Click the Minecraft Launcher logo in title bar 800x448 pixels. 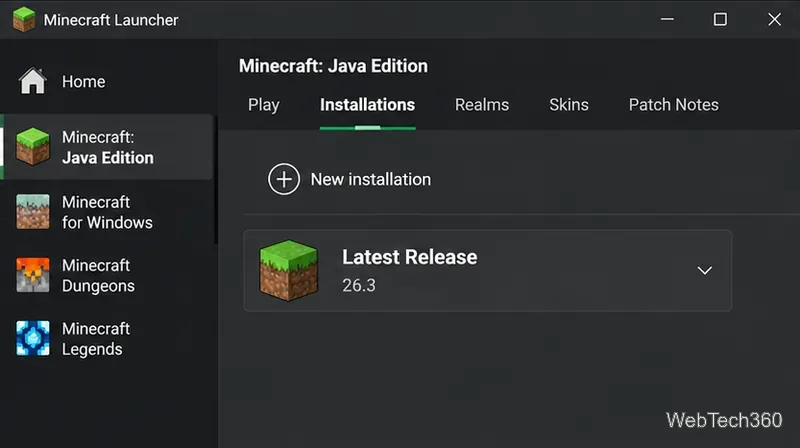[23, 19]
